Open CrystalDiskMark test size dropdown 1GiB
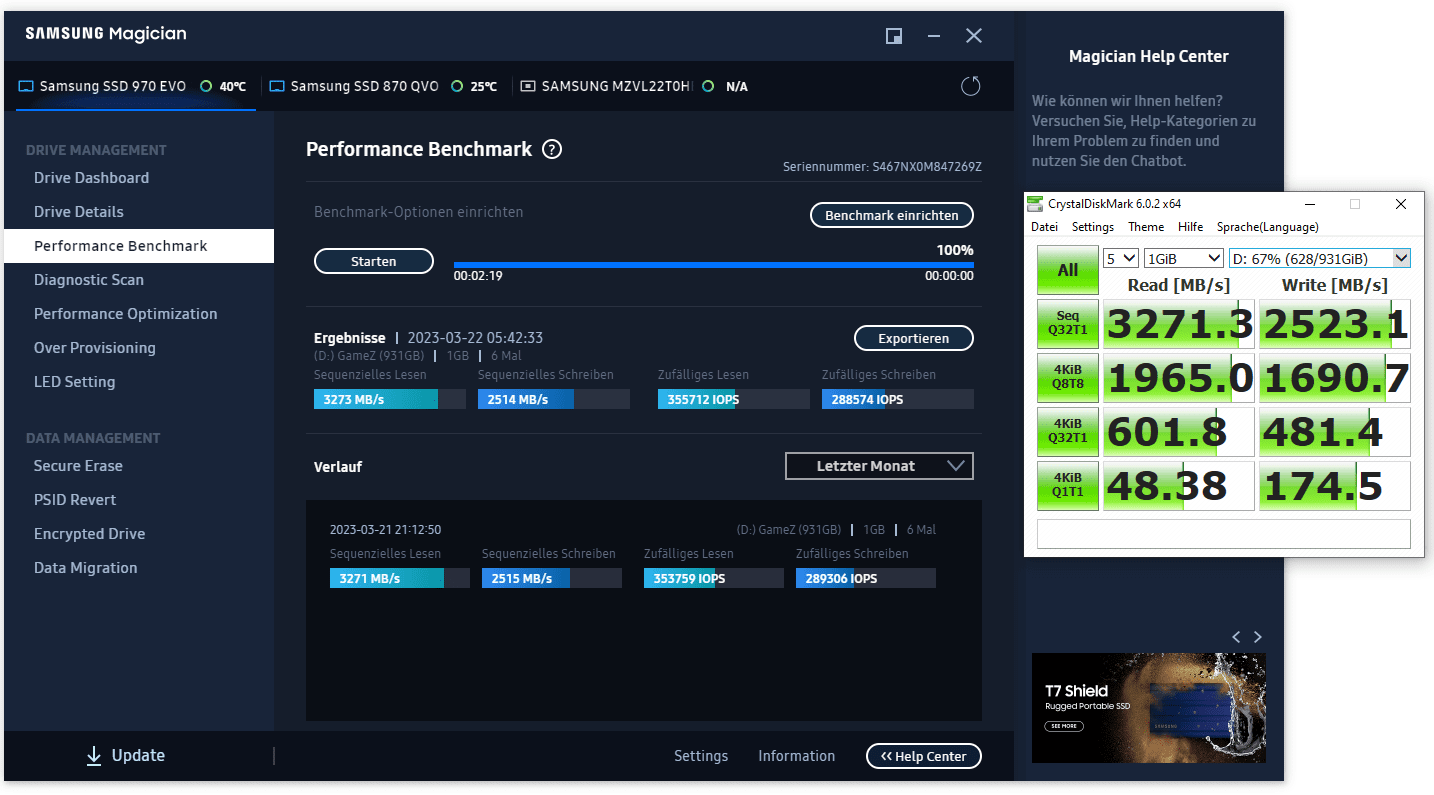 pyautogui.click(x=1184, y=258)
